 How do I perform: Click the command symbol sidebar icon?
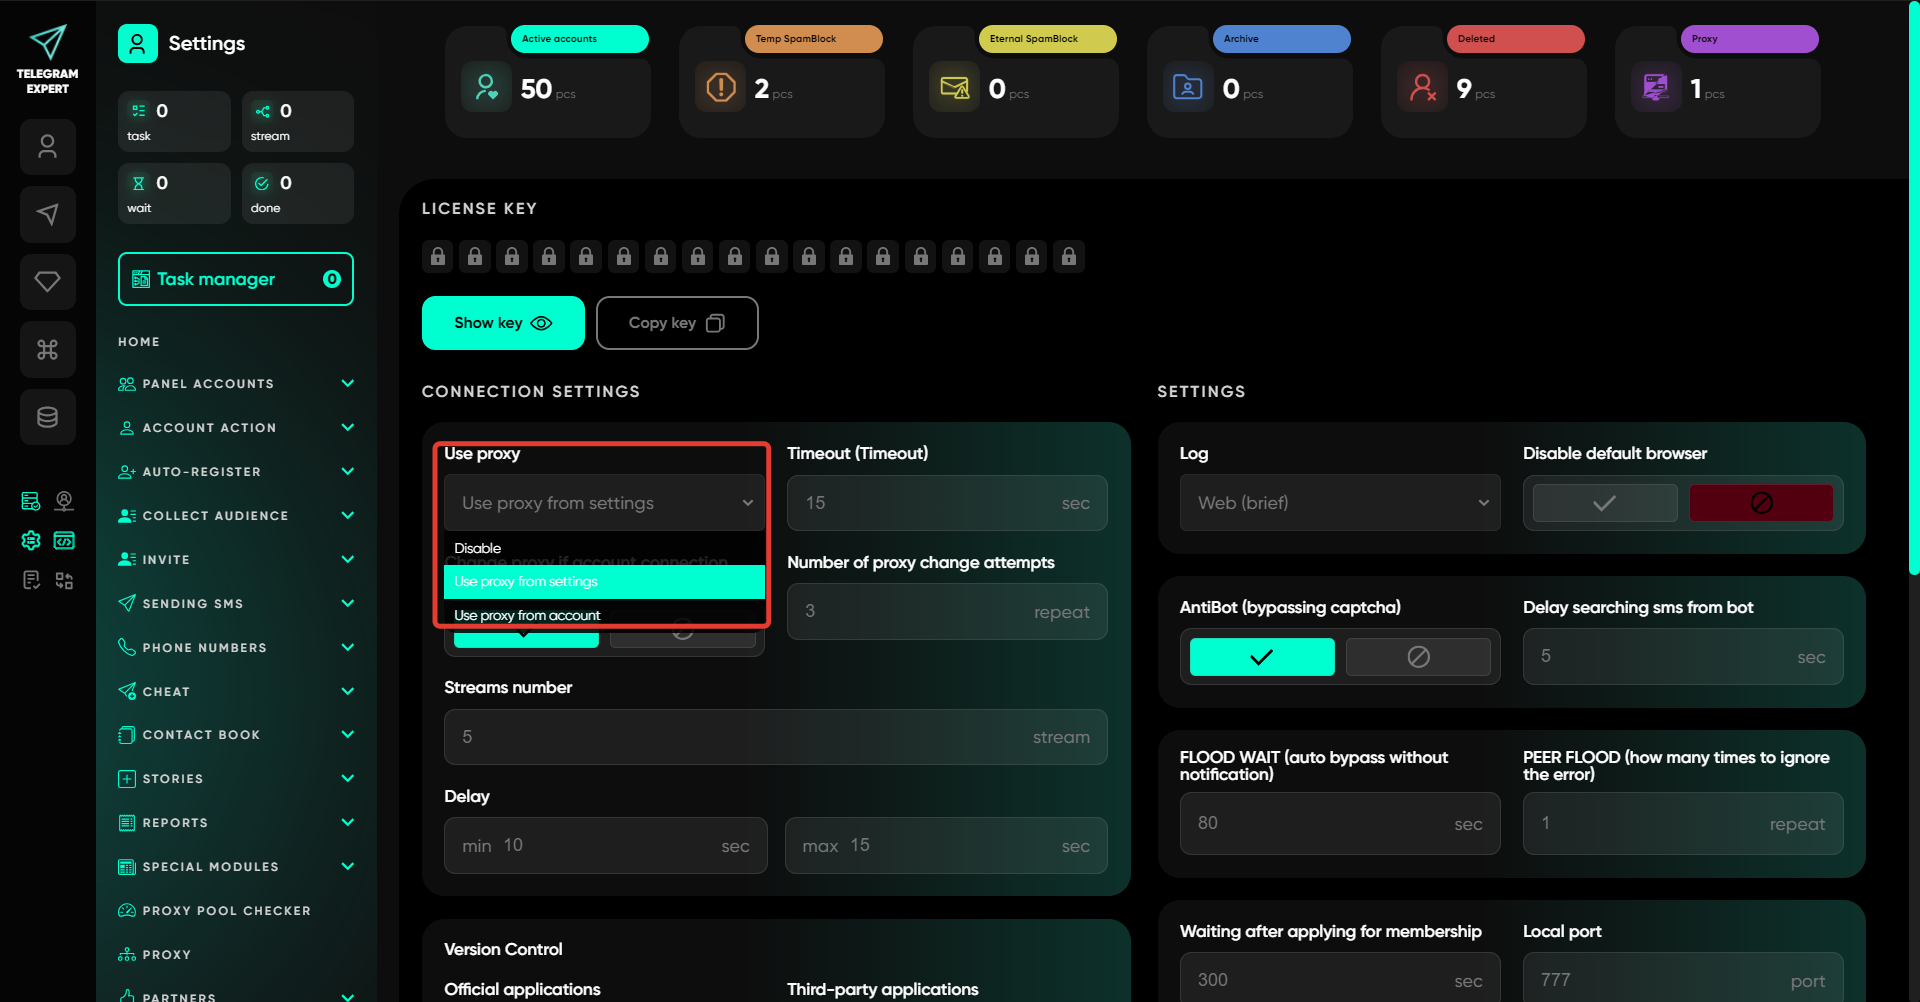pyautogui.click(x=47, y=350)
